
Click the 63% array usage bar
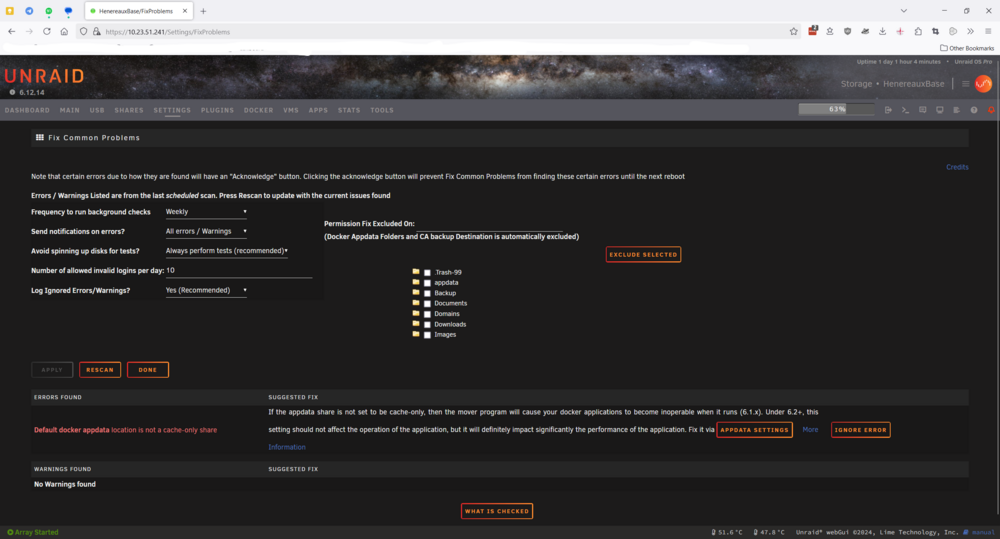pyautogui.click(x=836, y=110)
